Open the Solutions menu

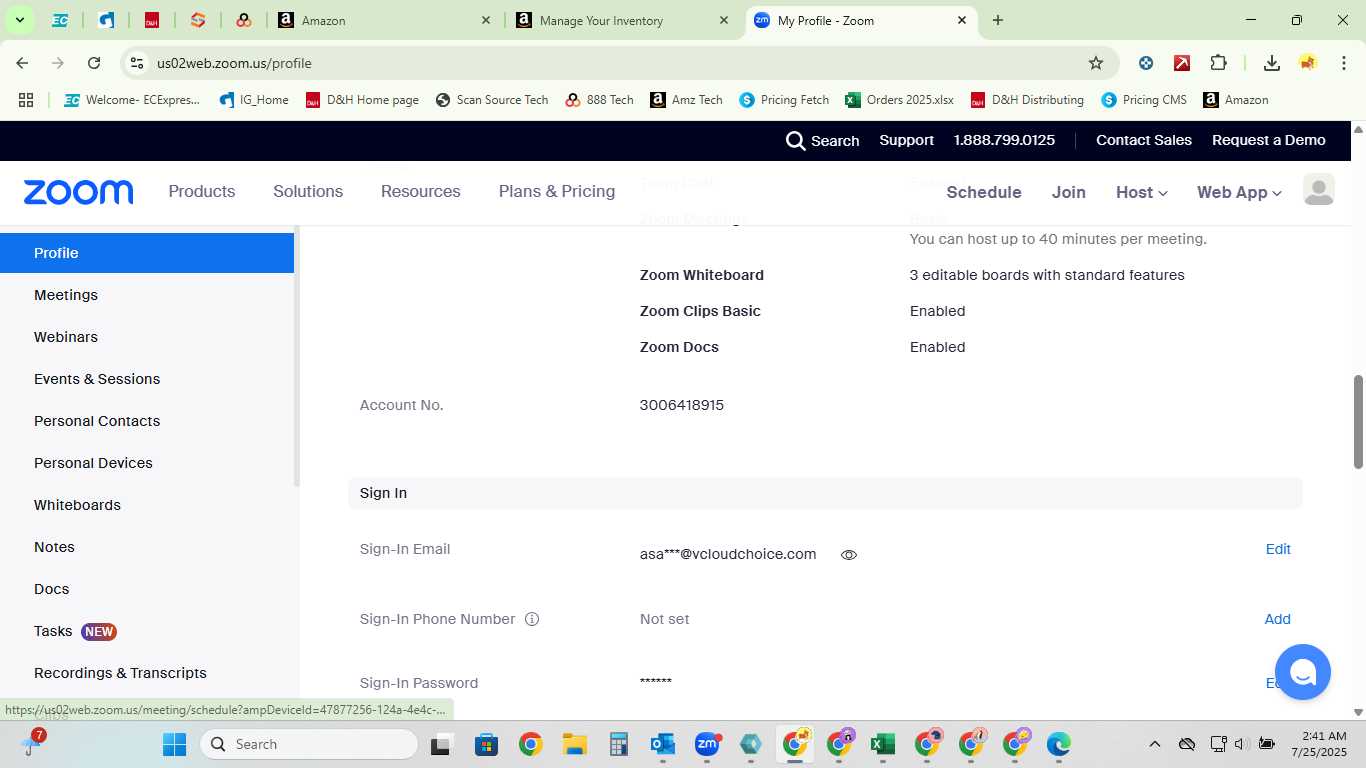pos(308,191)
